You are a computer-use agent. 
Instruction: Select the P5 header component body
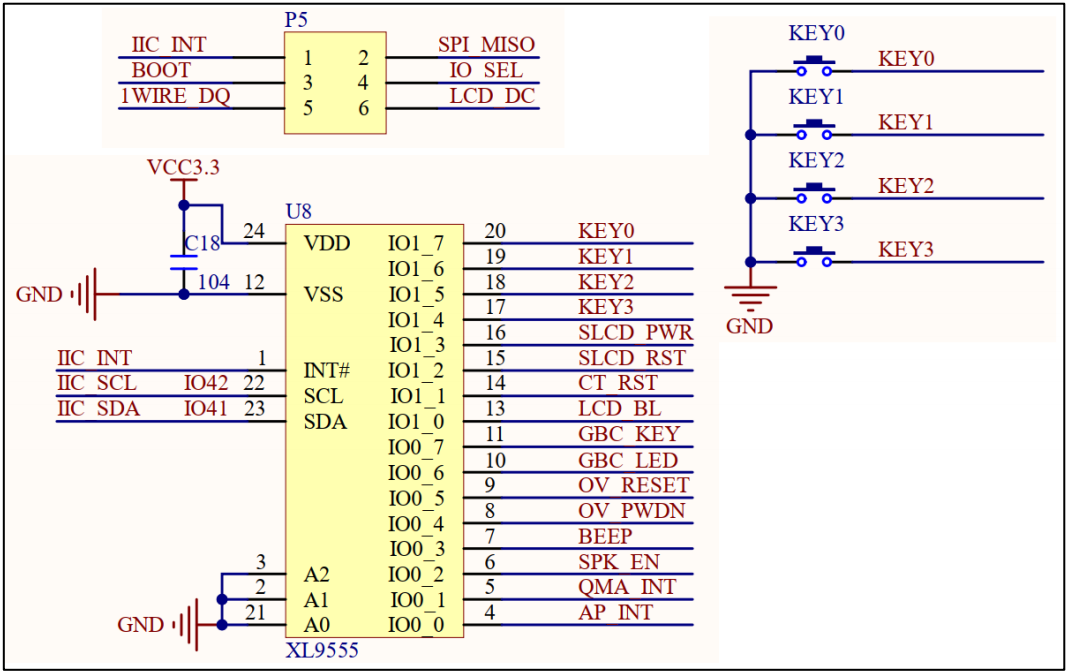335,83
